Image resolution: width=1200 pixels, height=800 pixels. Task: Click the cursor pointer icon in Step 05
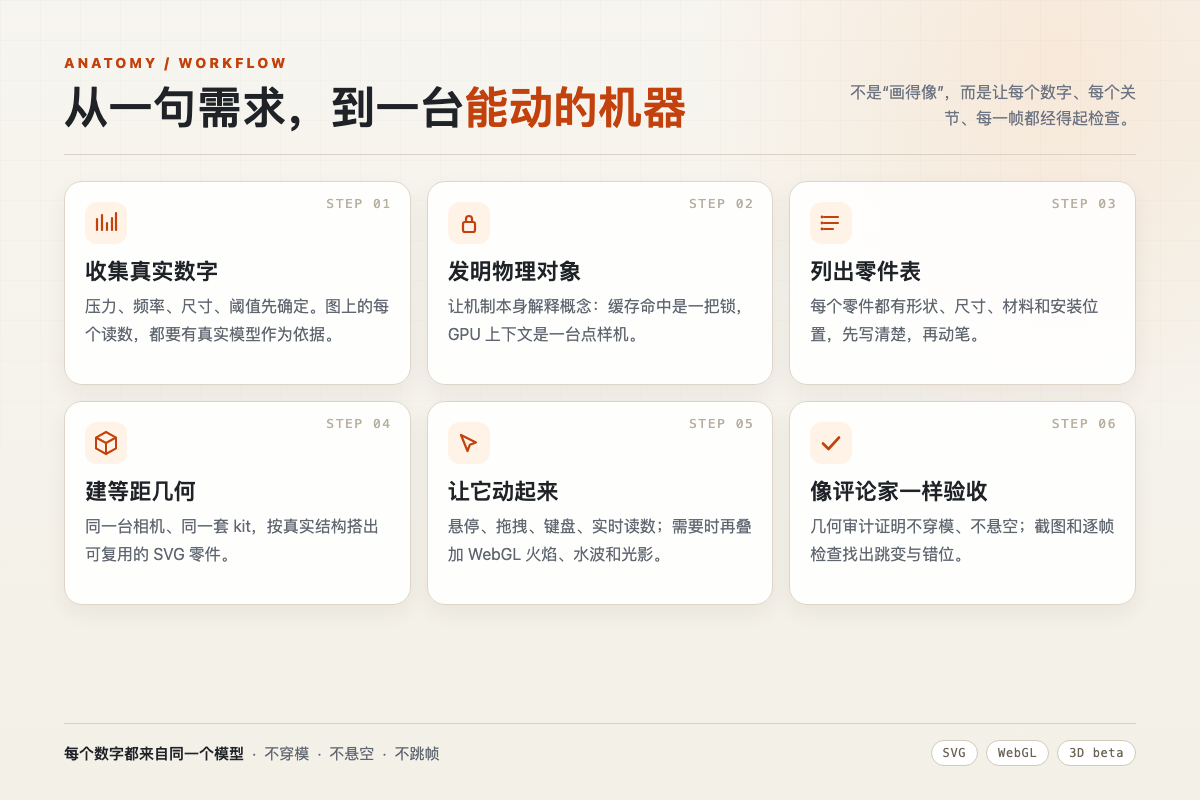(469, 443)
